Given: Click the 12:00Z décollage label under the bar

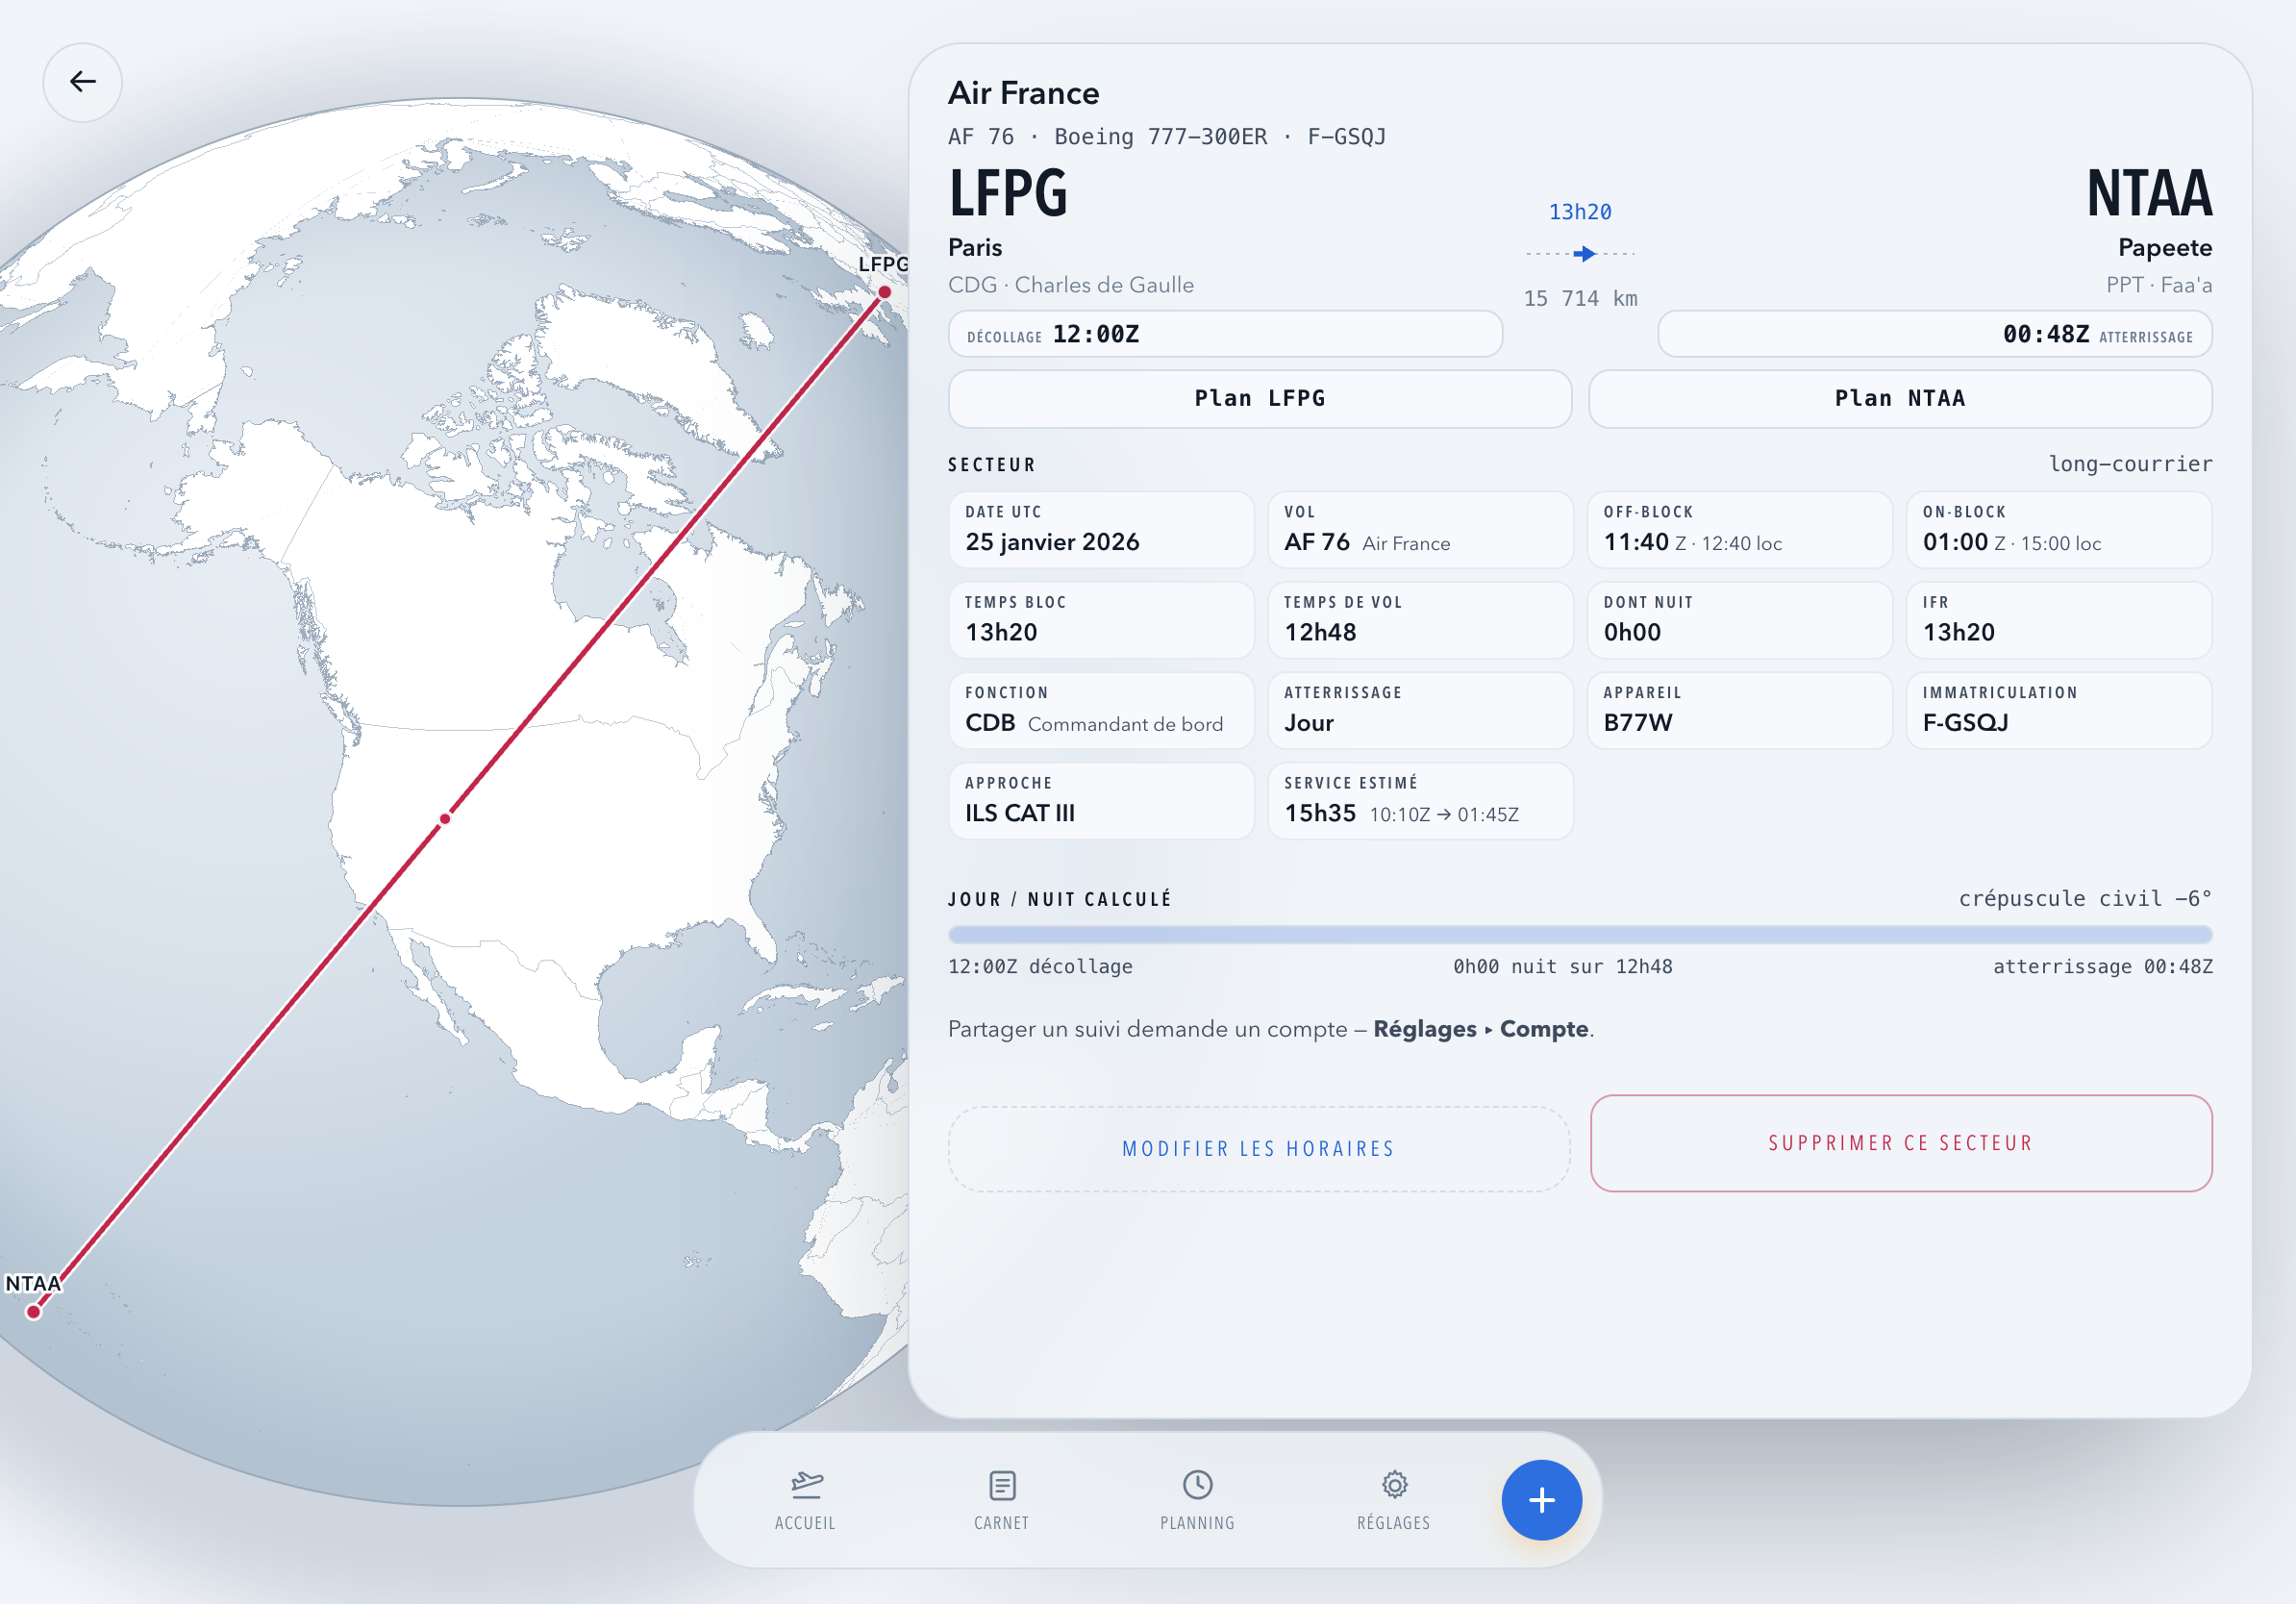Looking at the screenshot, I should click(x=1040, y=966).
